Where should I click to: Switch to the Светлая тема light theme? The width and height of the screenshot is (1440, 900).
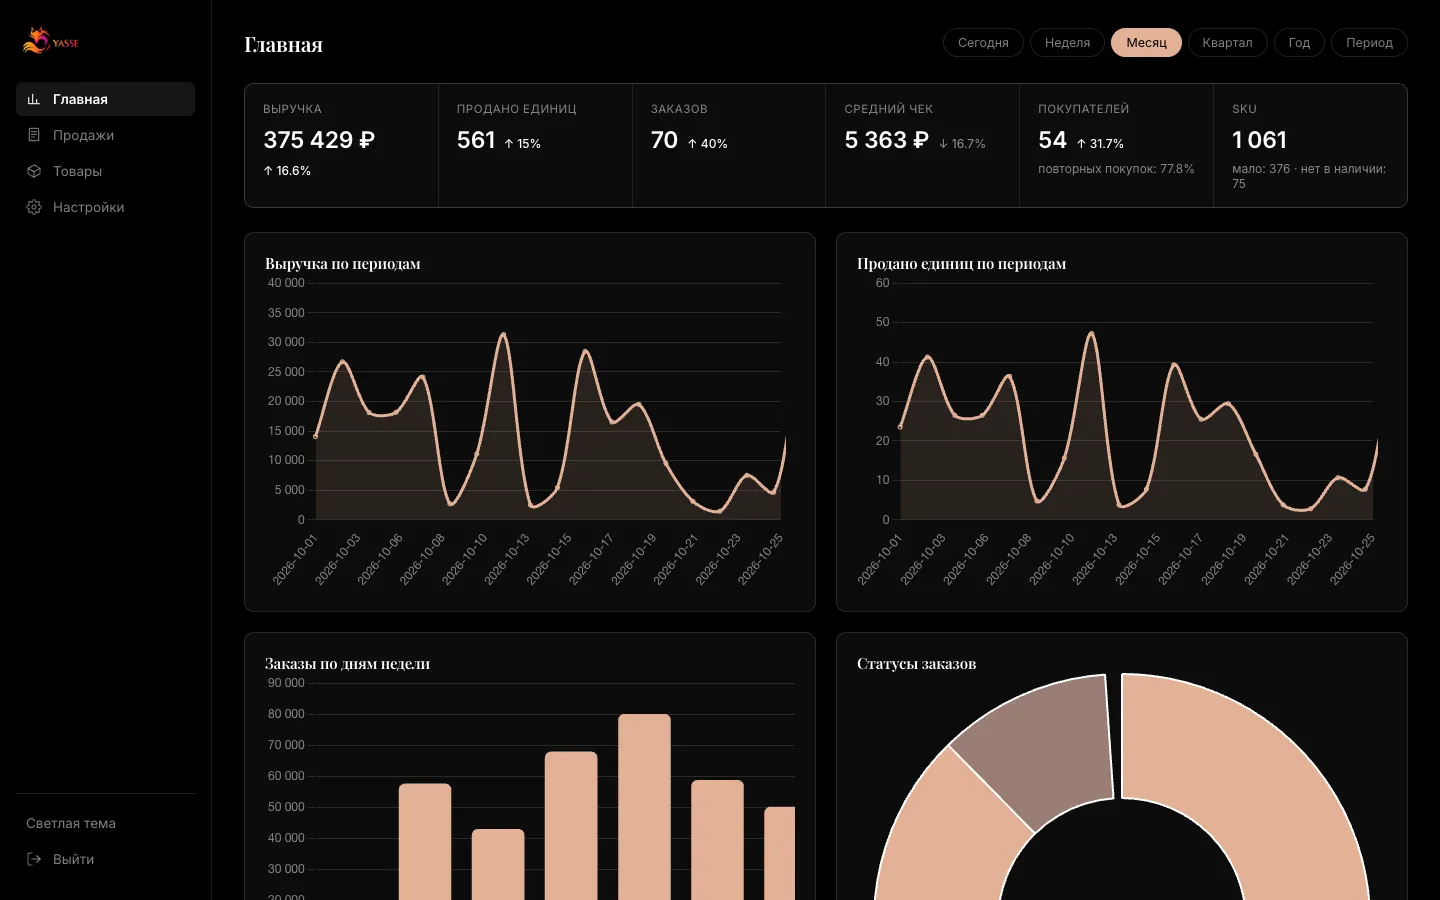pos(71,823)
